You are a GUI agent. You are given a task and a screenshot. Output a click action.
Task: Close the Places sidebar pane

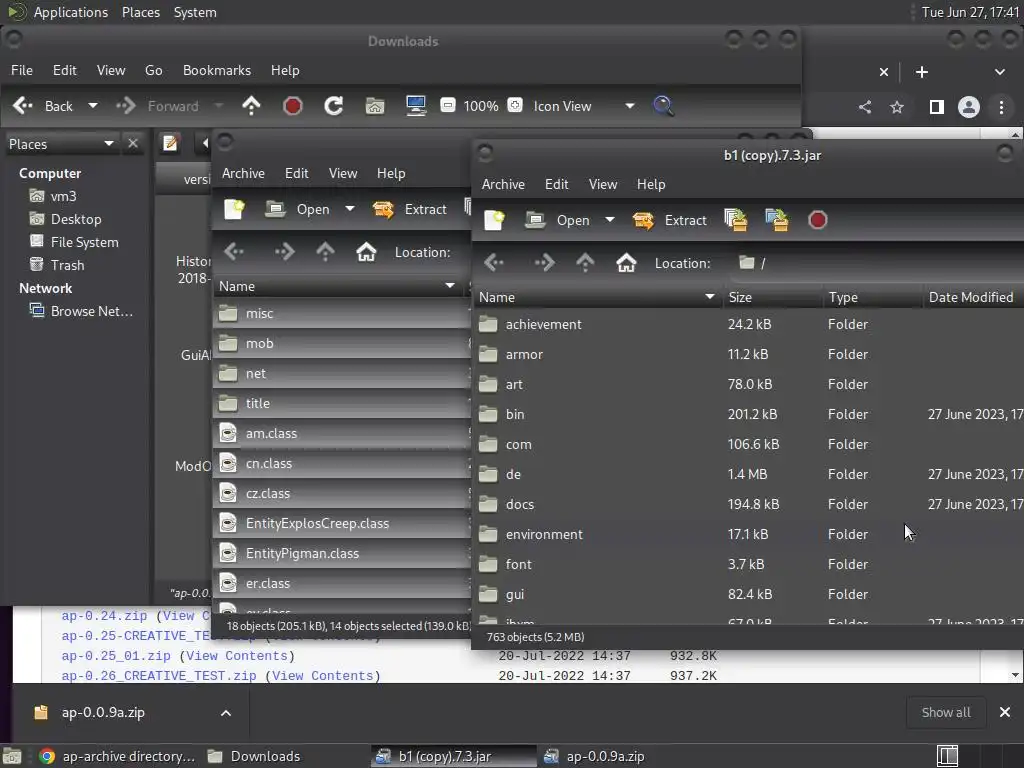pyautogui.click(x=133, y=143)
